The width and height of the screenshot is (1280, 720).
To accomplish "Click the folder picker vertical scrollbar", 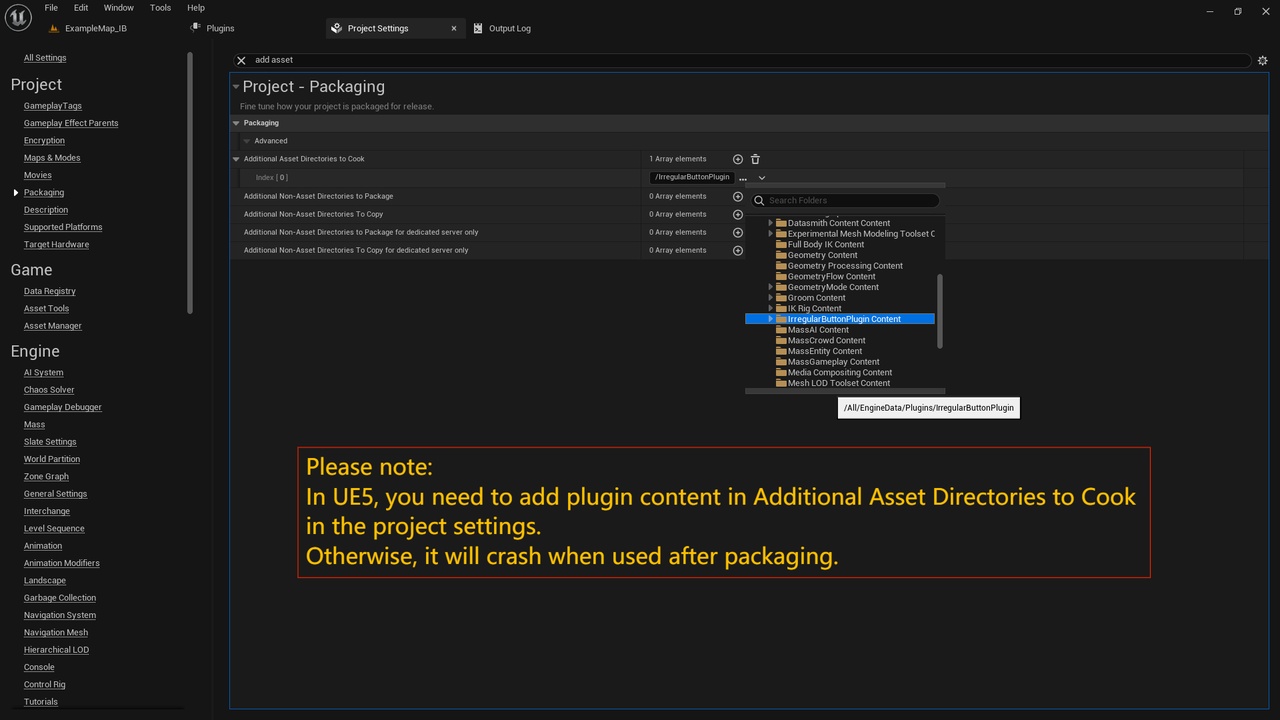I will (x=939, y=312).
